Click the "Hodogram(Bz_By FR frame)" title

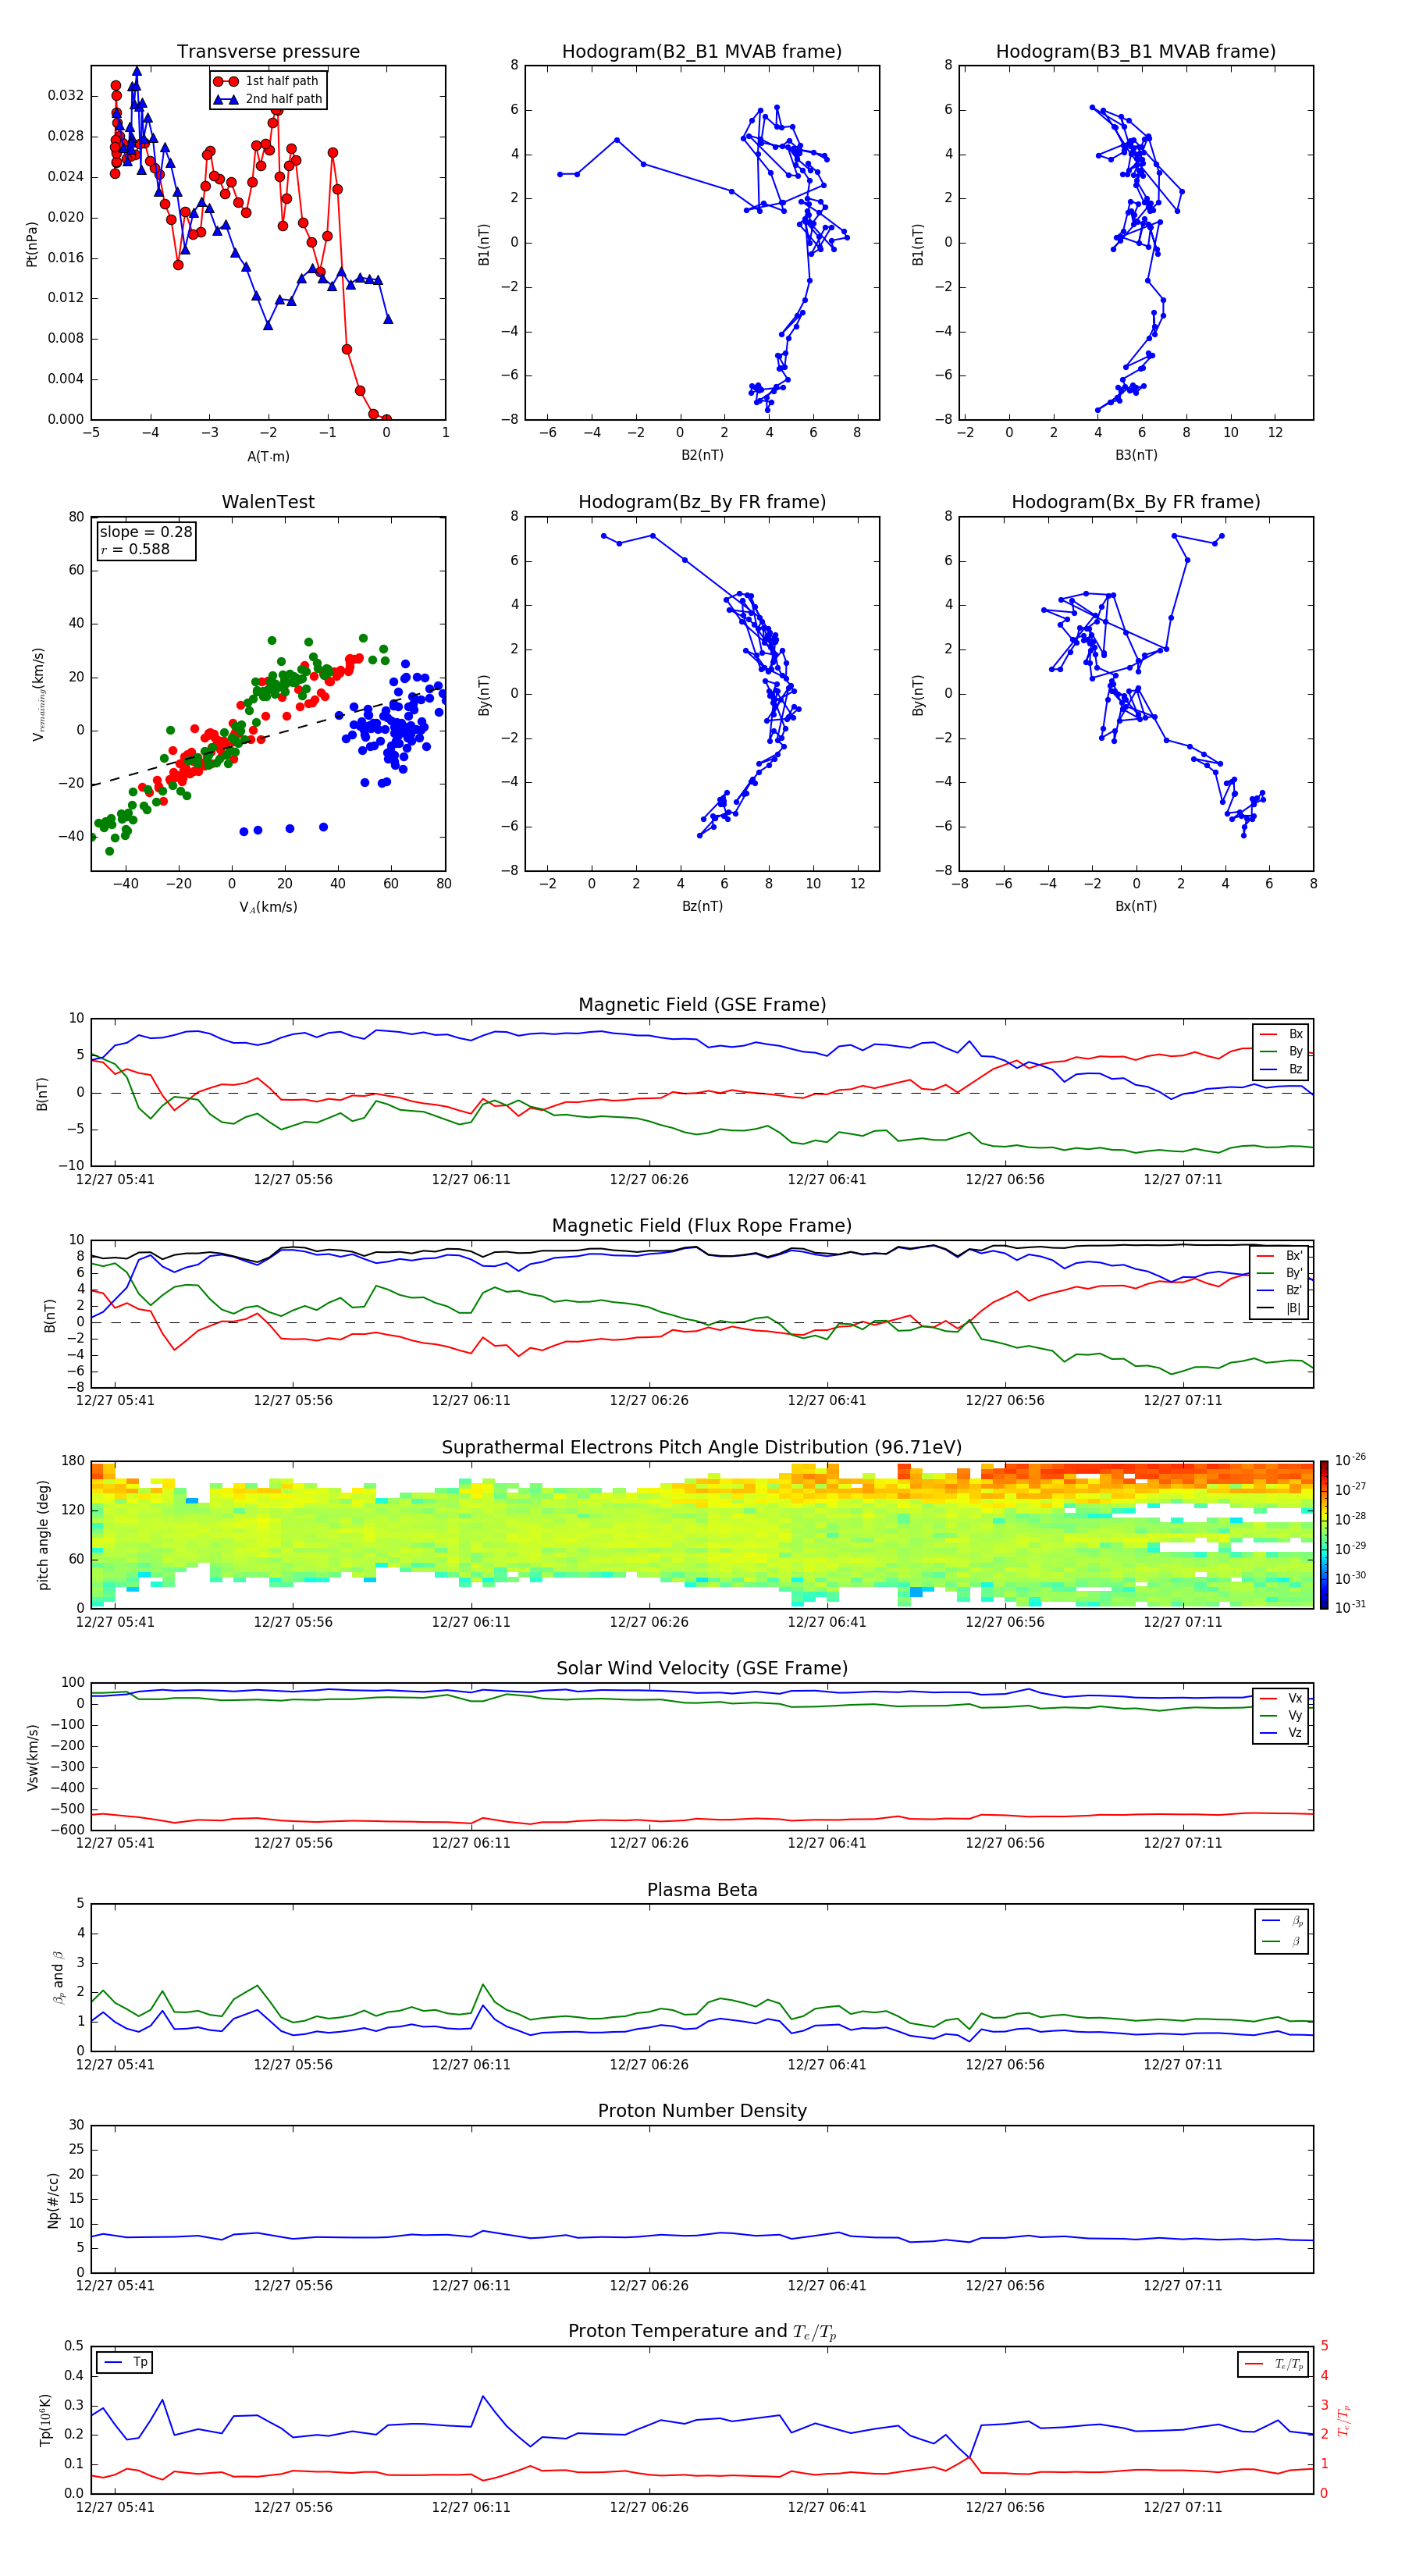coord(702,502)
